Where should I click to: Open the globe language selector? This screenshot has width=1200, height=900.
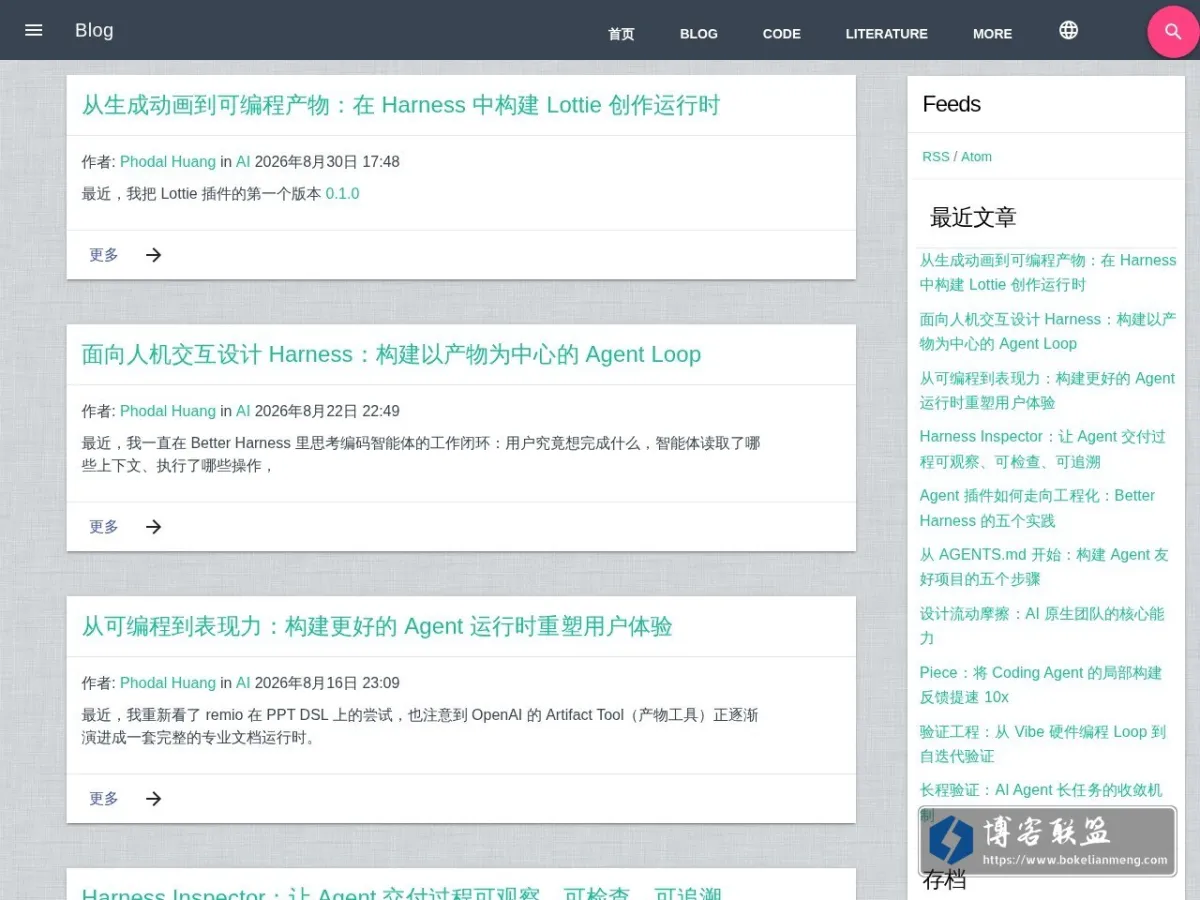coord(1068,30)
